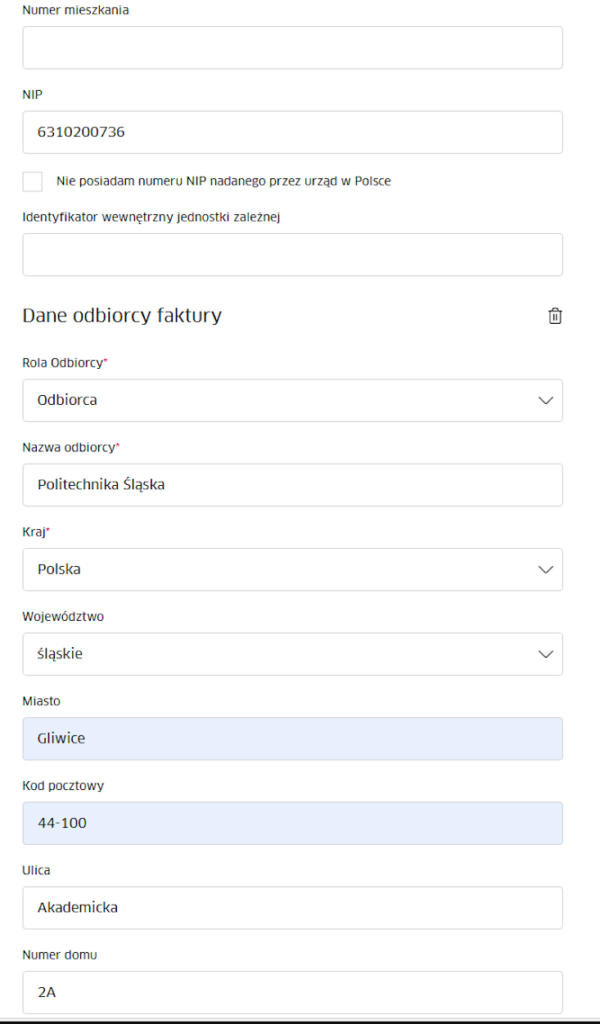The height and width of the screenshot is (1024, 600).
Task: Click the Kod pocztowy field showing 44-100
Action: [292, 823]
